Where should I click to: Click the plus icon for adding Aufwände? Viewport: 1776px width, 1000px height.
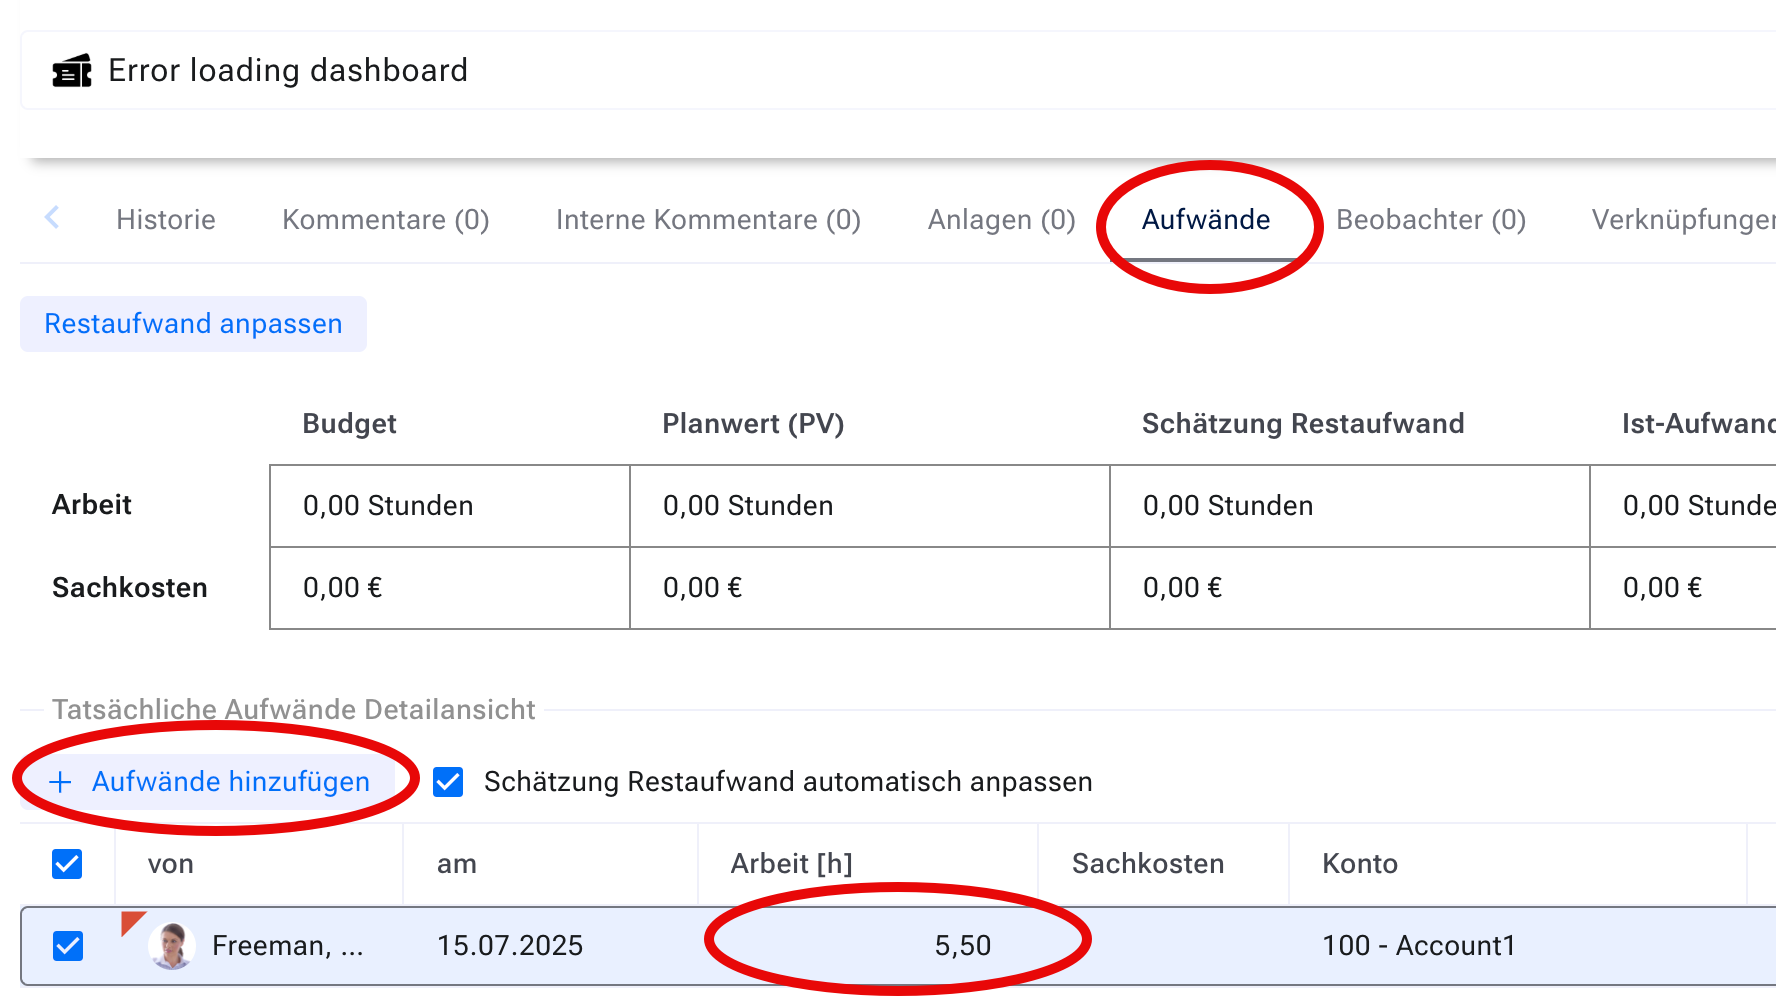click(x=61, y=782)
